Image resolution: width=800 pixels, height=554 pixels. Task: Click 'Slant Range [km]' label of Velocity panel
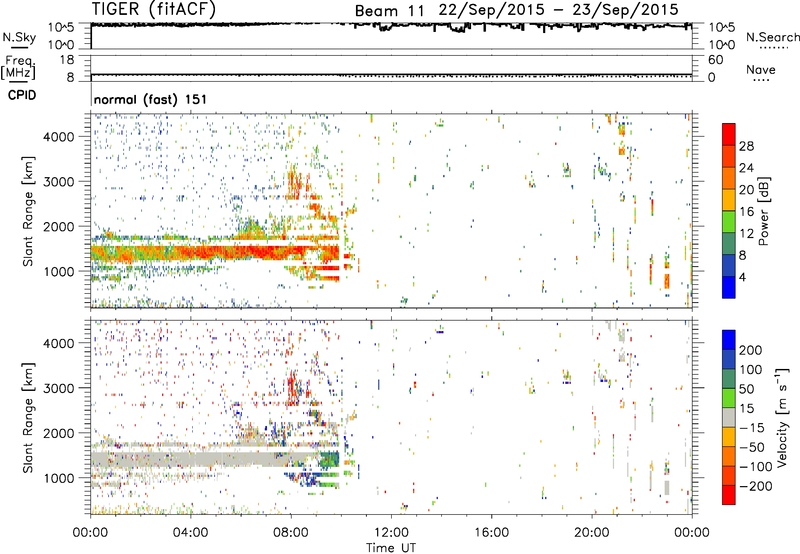pyautogui.click(x=28, y=418)
